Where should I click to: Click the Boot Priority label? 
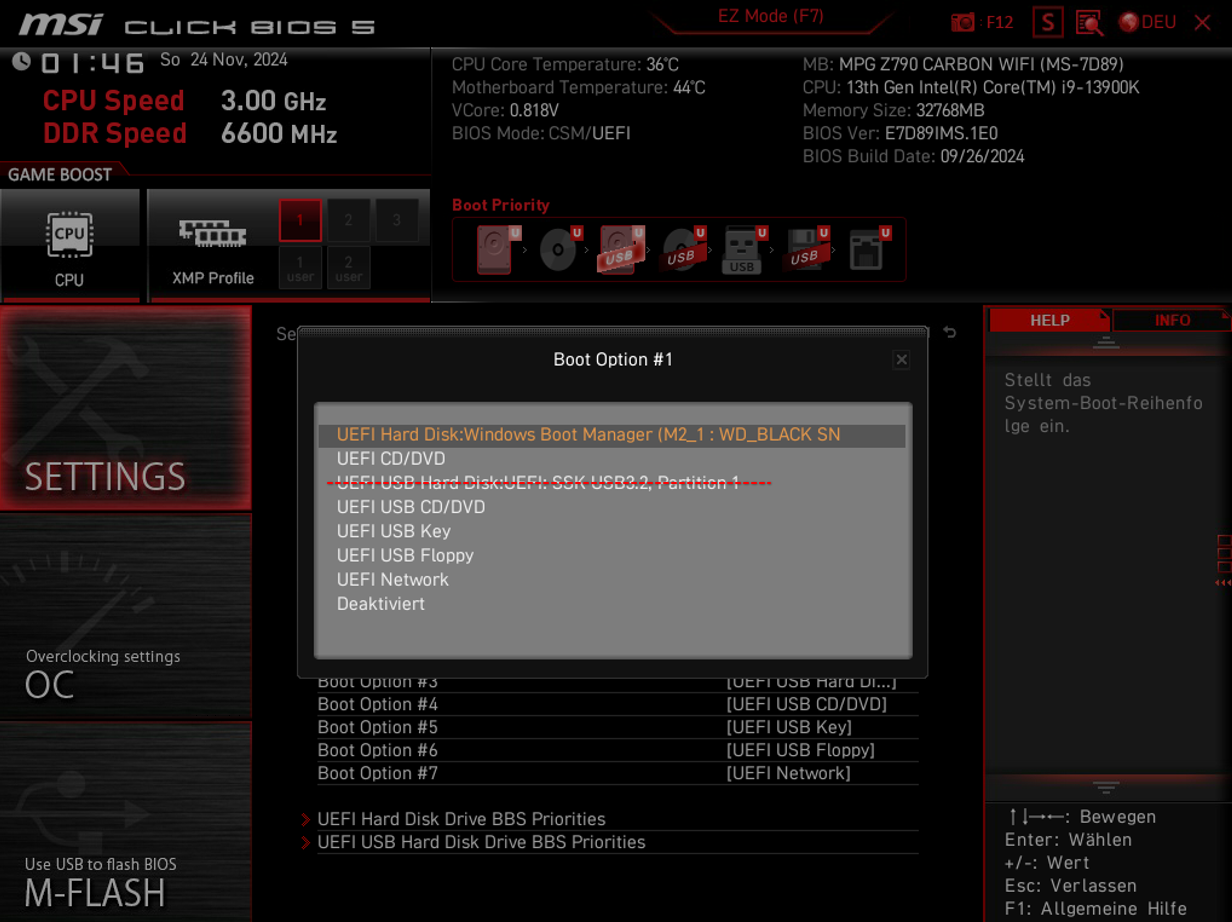(x=501, y=205)
